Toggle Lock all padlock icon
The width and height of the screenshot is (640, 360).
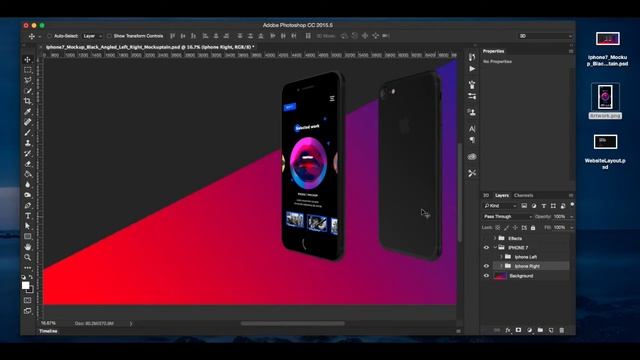pyautogui.click(x=533, y=228)
